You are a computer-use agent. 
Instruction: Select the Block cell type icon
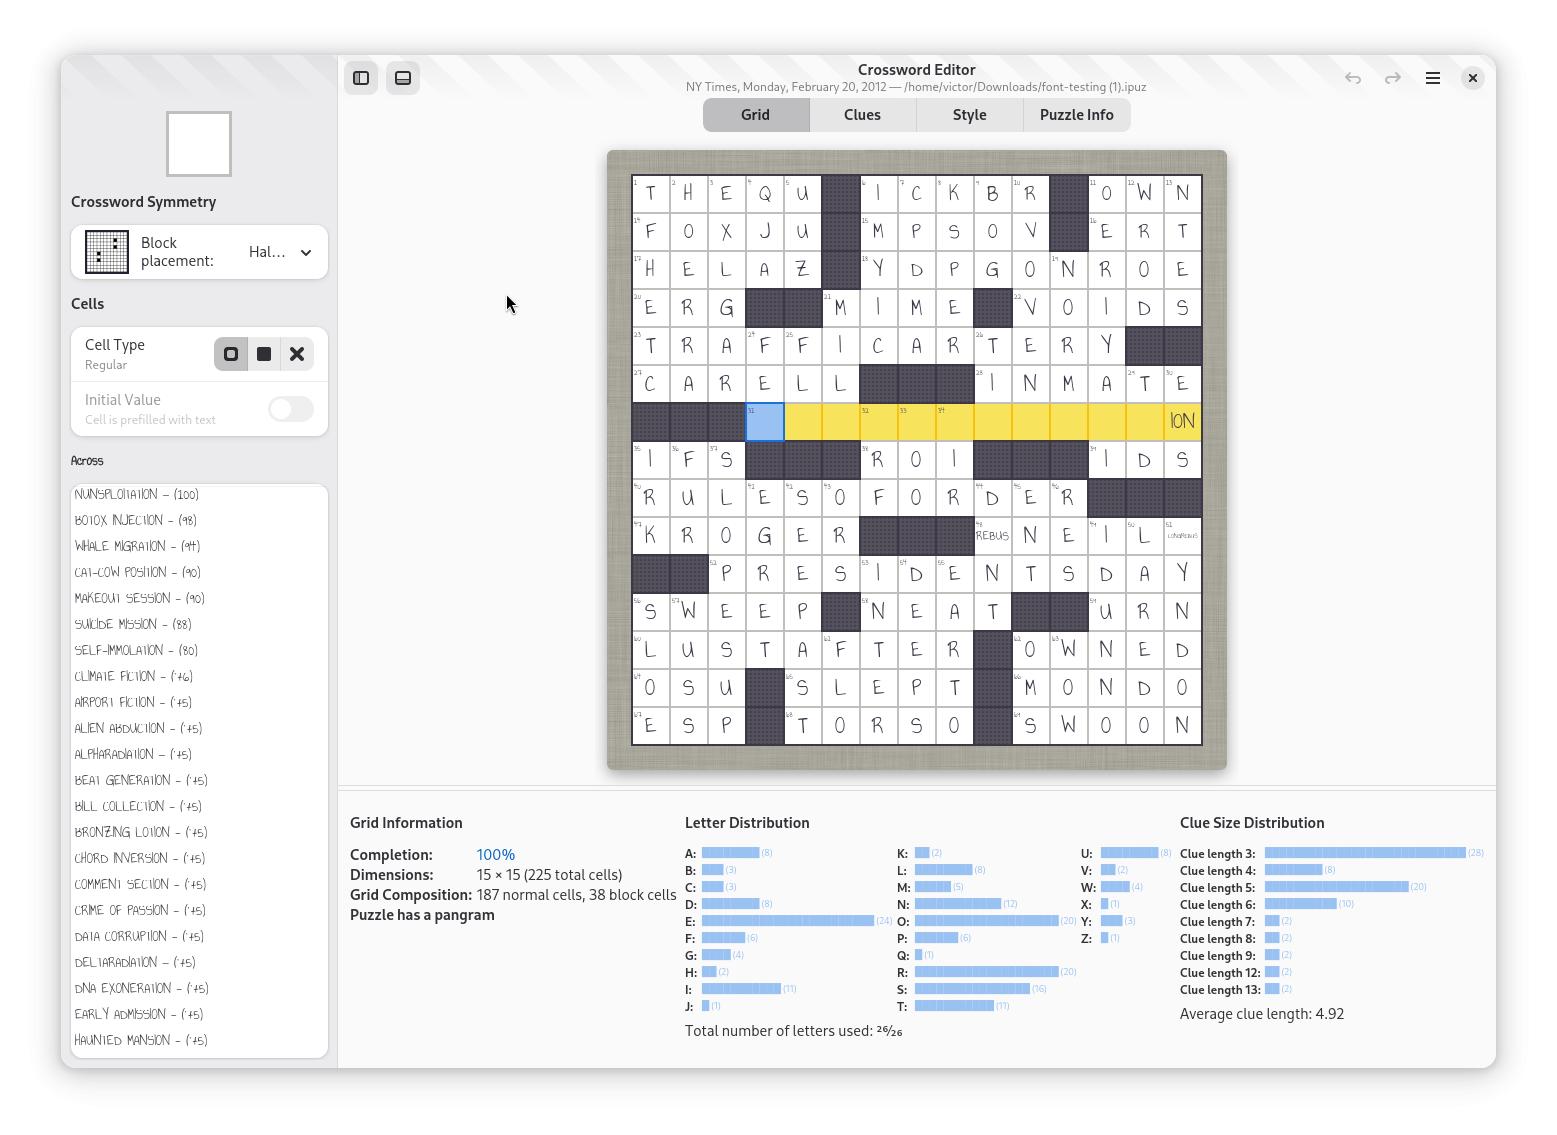pos(264,353)
